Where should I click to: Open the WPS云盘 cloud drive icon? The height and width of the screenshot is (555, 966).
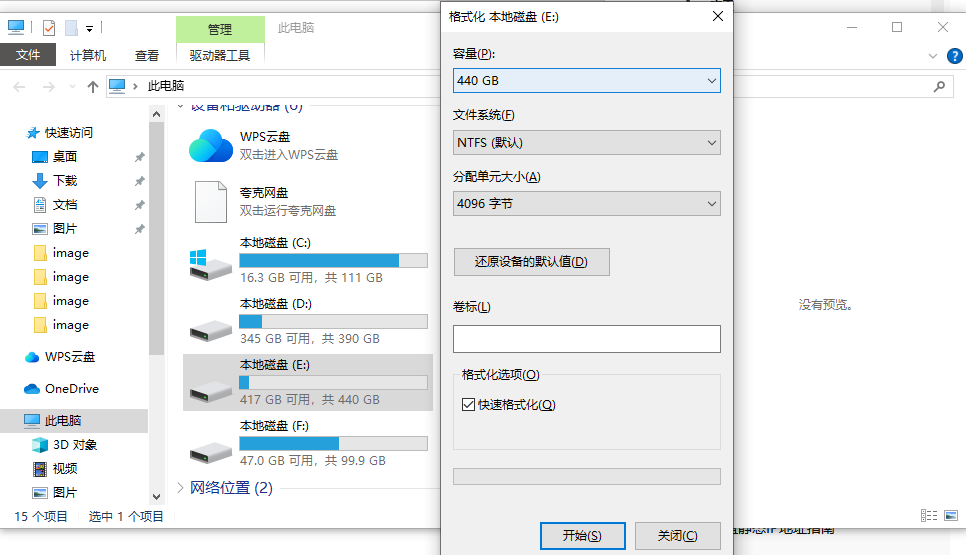(211, 145)
